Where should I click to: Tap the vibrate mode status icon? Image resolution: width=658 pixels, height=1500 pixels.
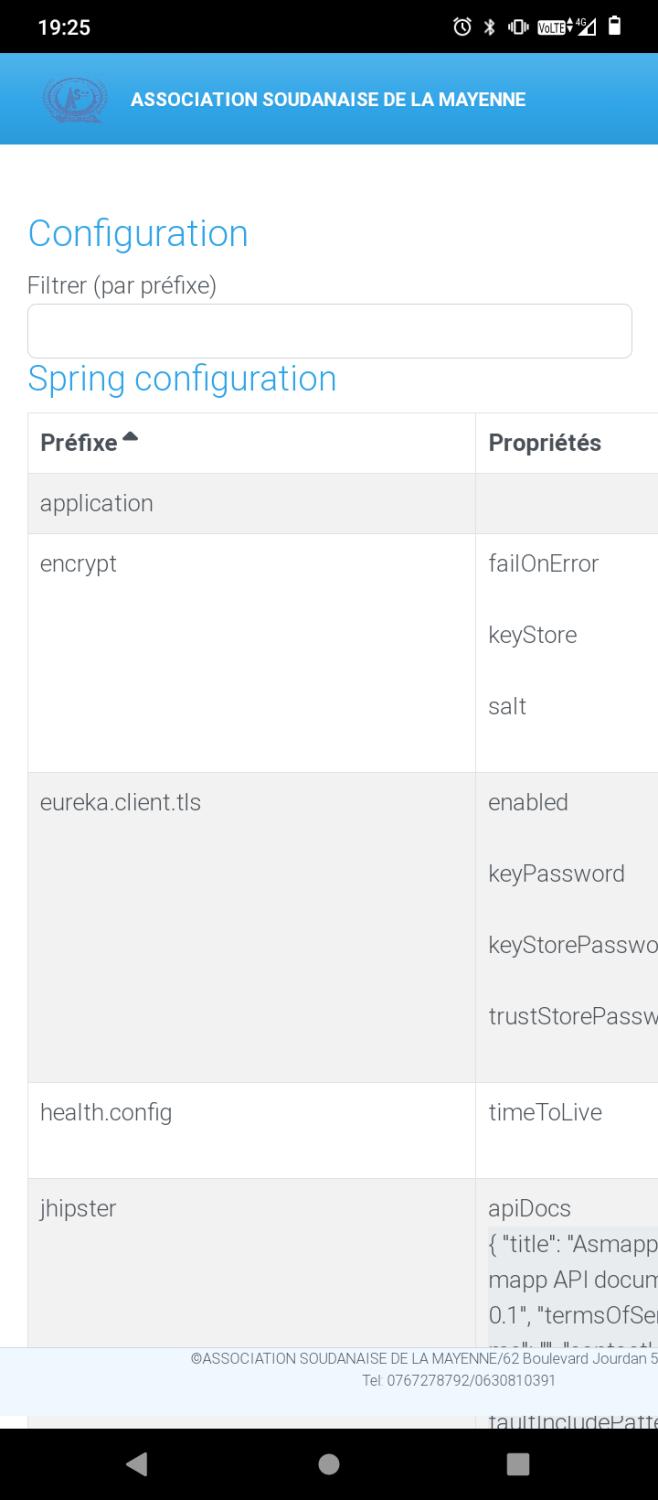tap(517, 26)
